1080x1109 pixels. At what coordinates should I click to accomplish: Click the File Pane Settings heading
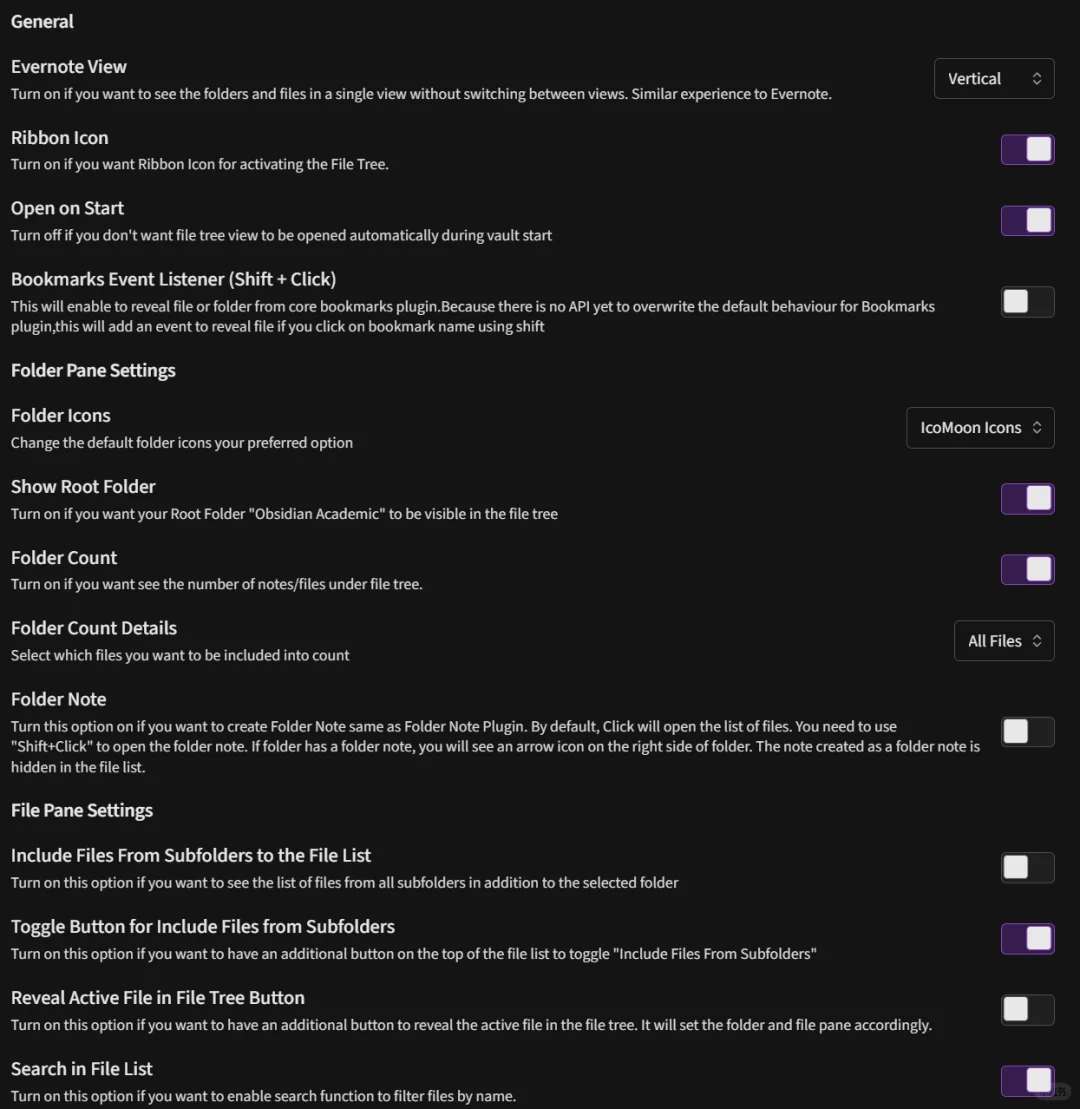pyautogui.click(x=82, y=811)
